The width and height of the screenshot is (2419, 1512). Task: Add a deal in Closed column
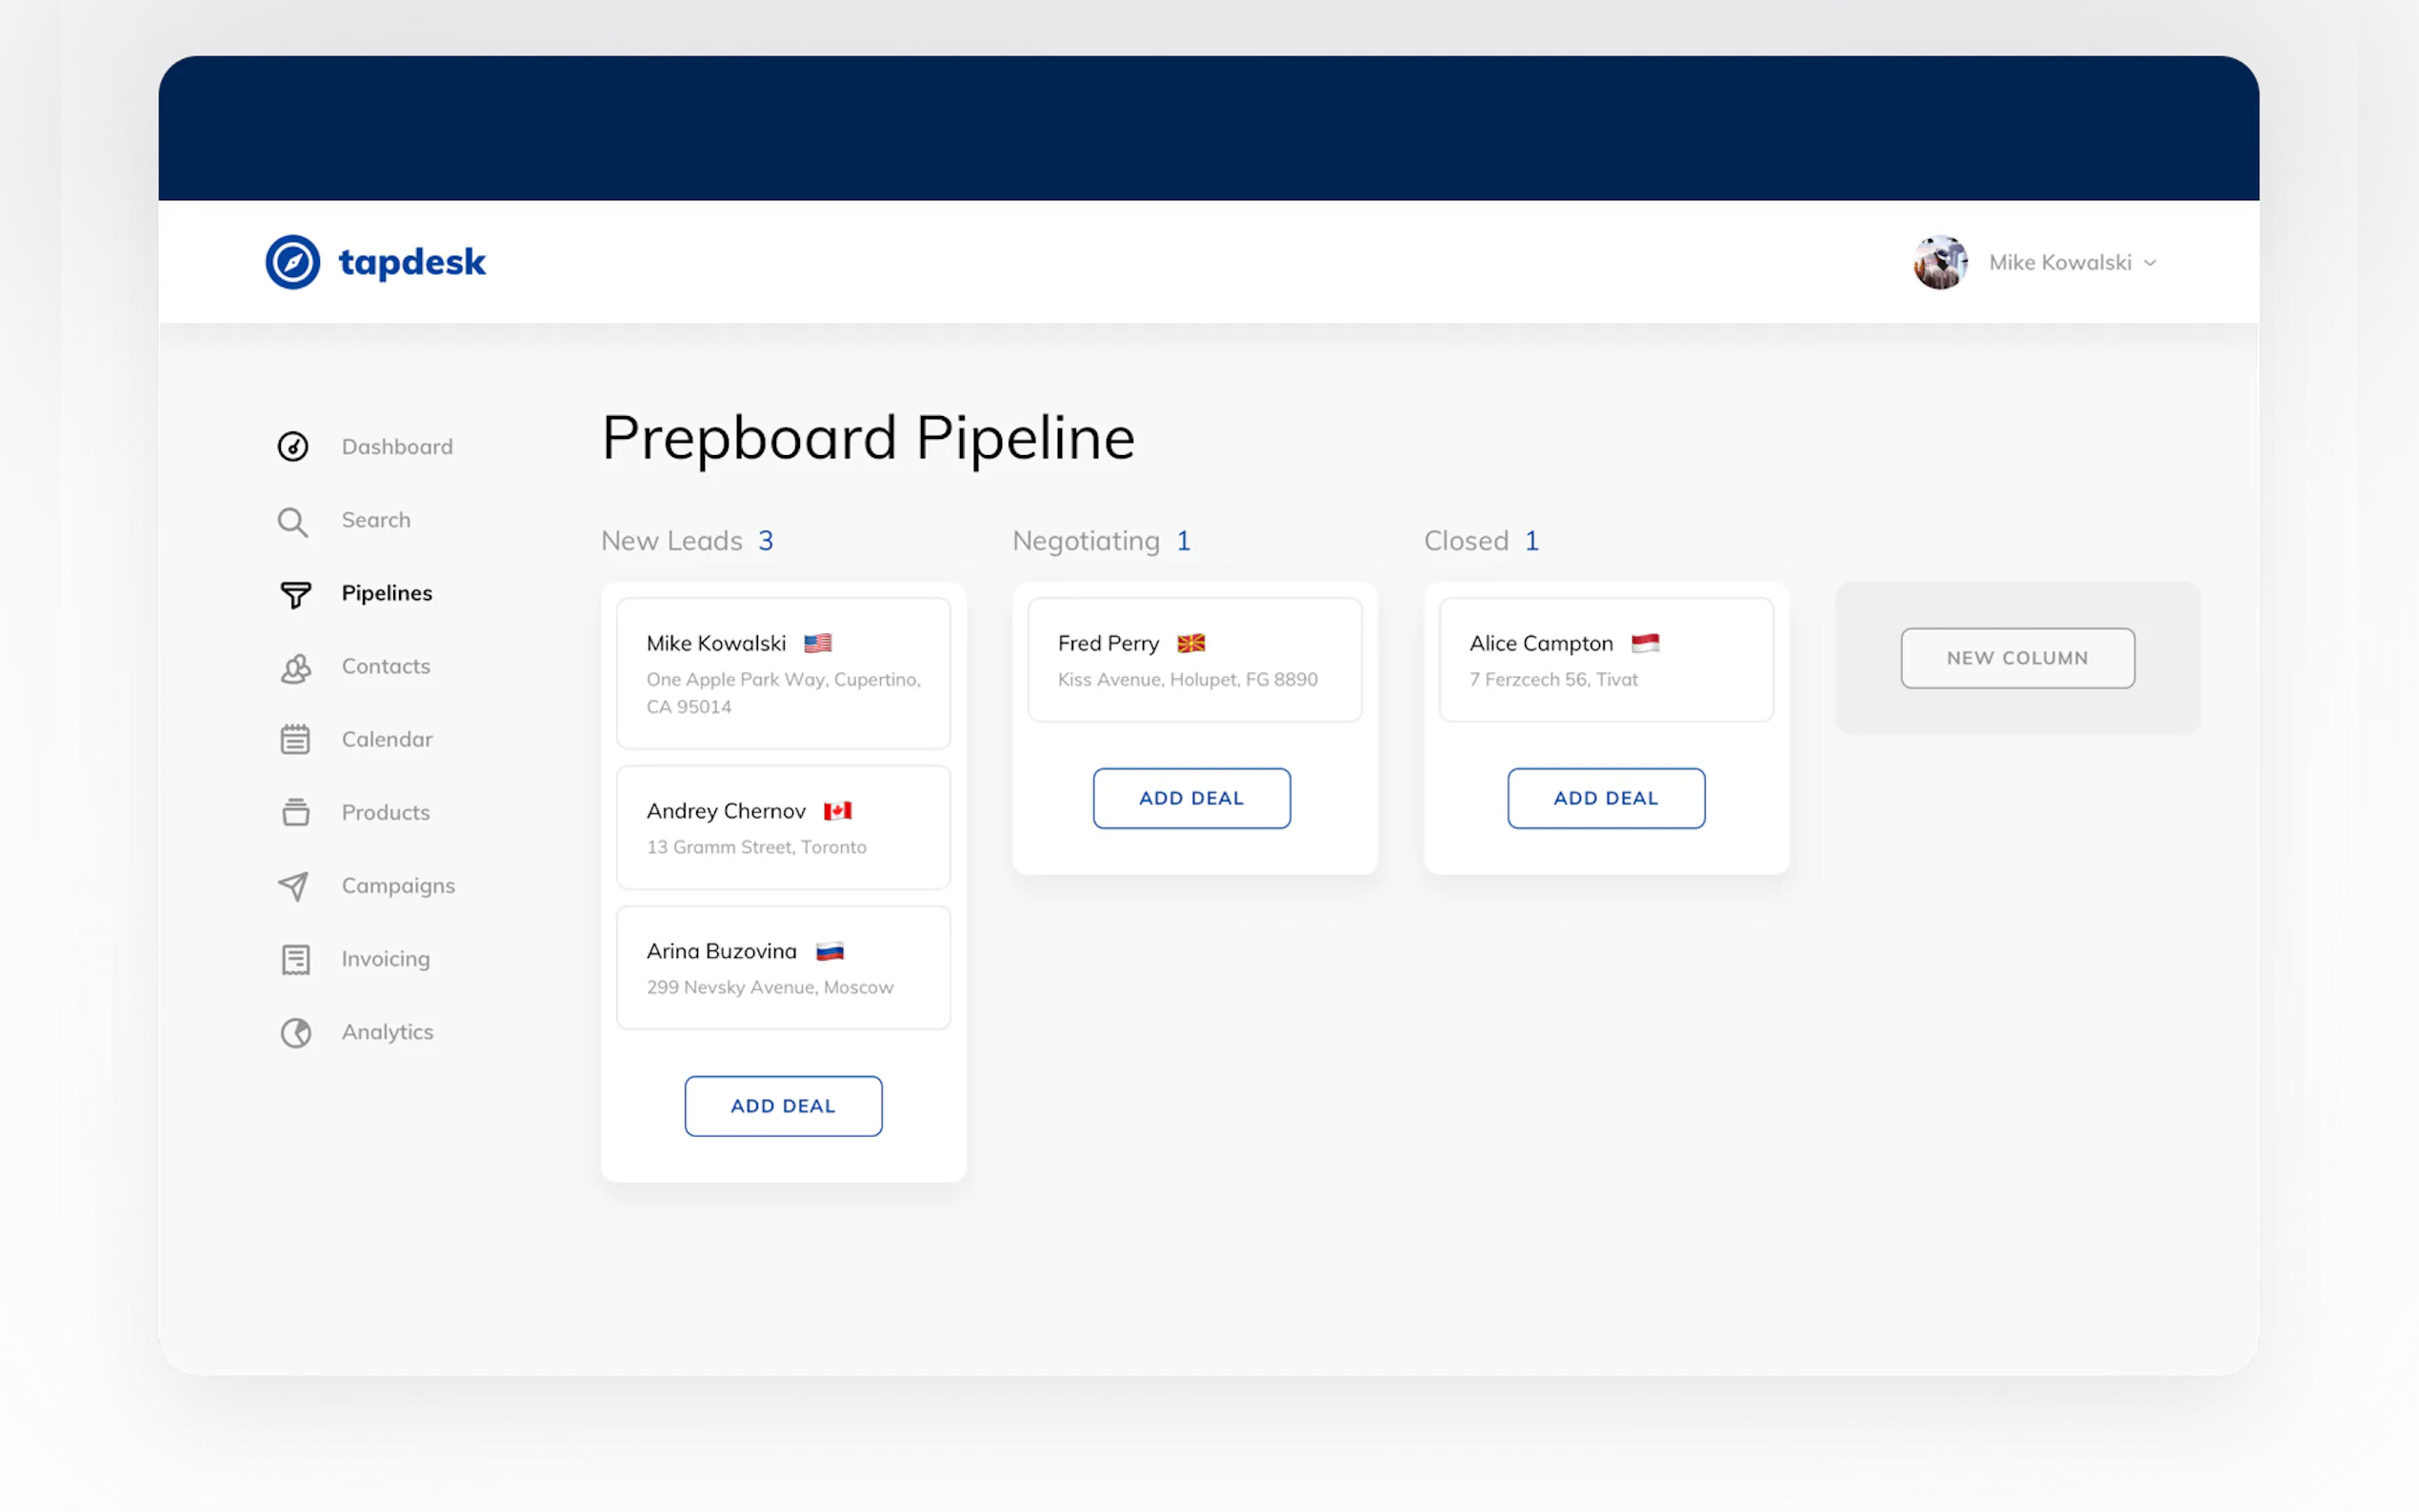pyautogui.click(x=1605, y=798)
